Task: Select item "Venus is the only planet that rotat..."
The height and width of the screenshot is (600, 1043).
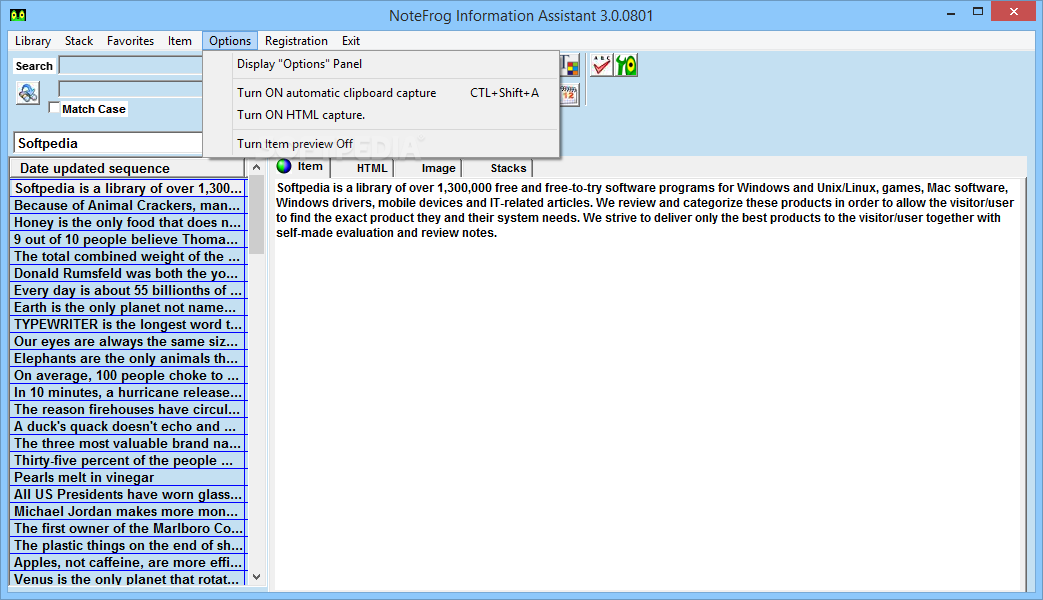Action: coord(128,579)
